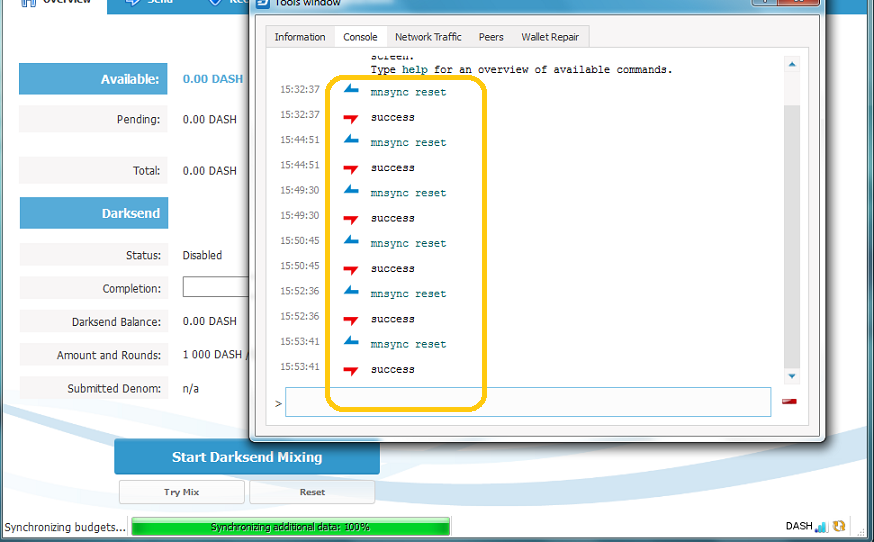Click the Total 0.00 DASH value
Viewport: 874px width, 542px height.
210,171
